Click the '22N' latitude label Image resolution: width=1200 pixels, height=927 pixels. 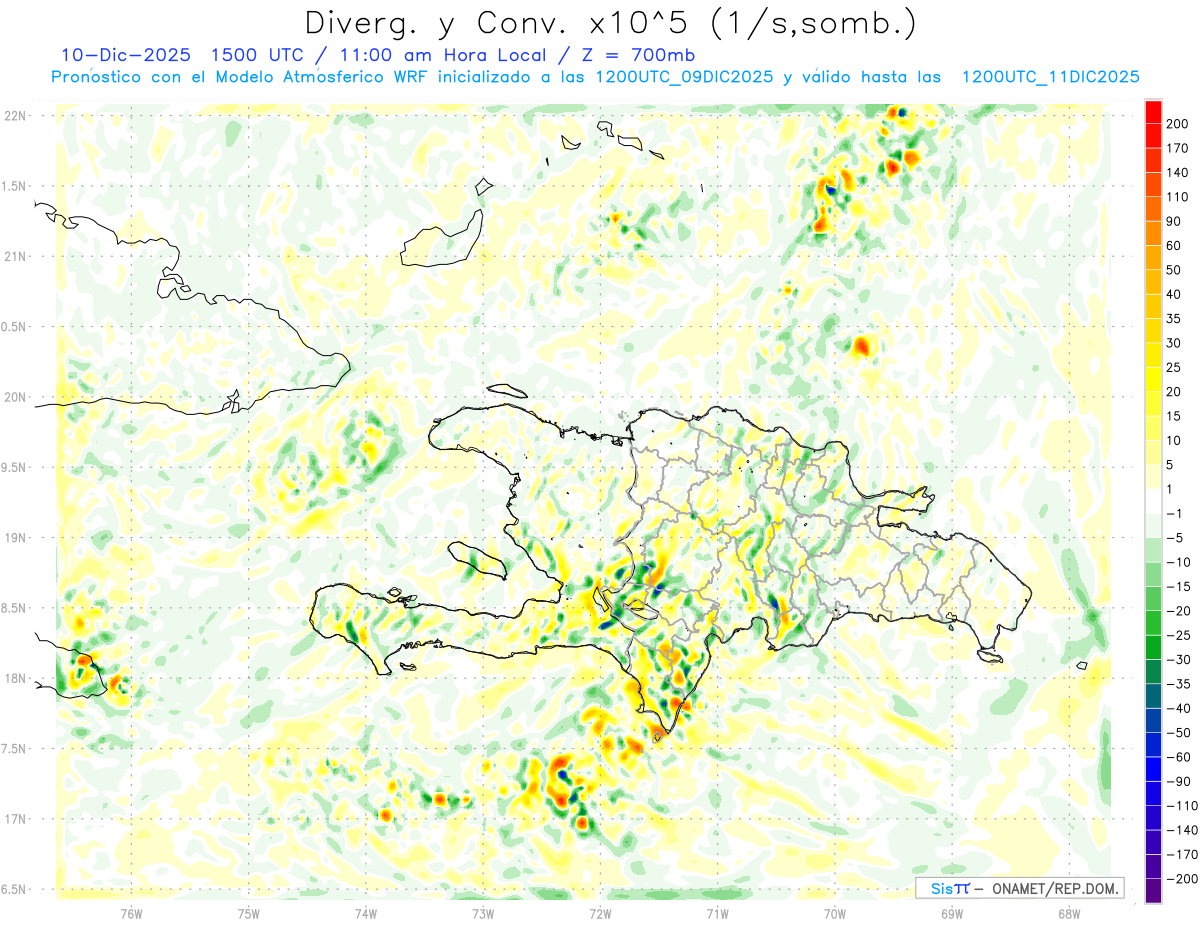pos(14,116)
